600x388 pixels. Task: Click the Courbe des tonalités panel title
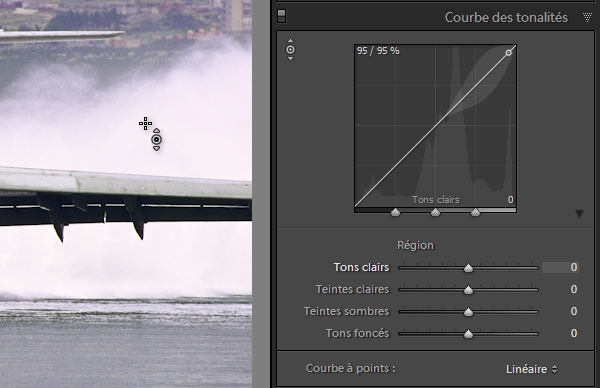[506, 17]
